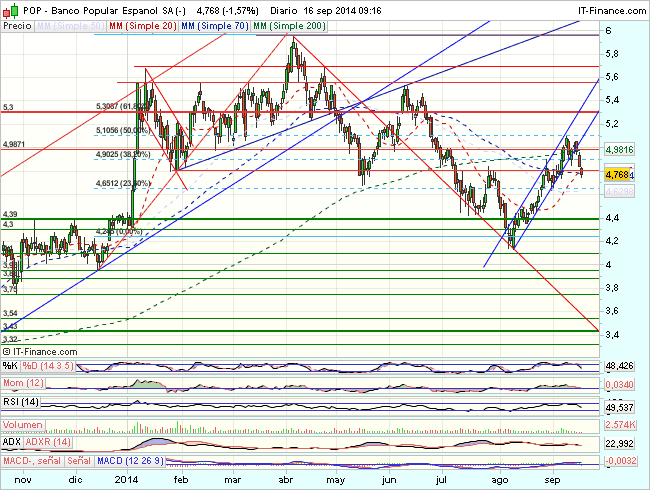Click the 2014 year marker on time axis

coord(126,480)
